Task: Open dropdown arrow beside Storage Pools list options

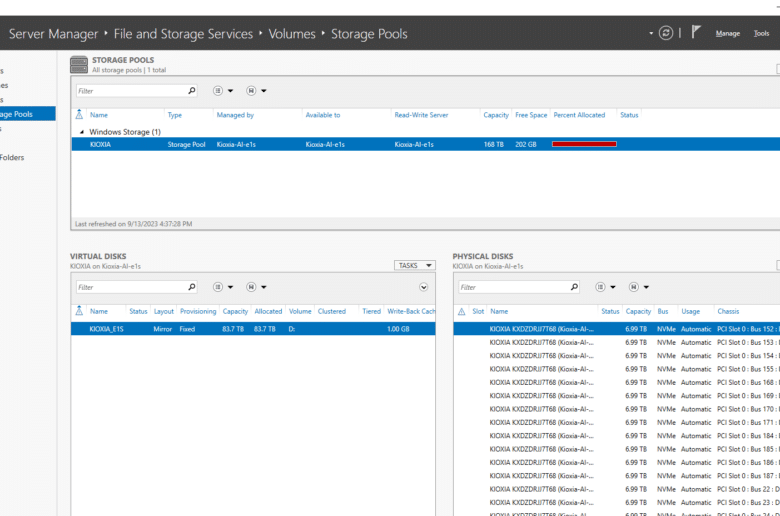Action: pyautogui.click(x=230, y=91)
